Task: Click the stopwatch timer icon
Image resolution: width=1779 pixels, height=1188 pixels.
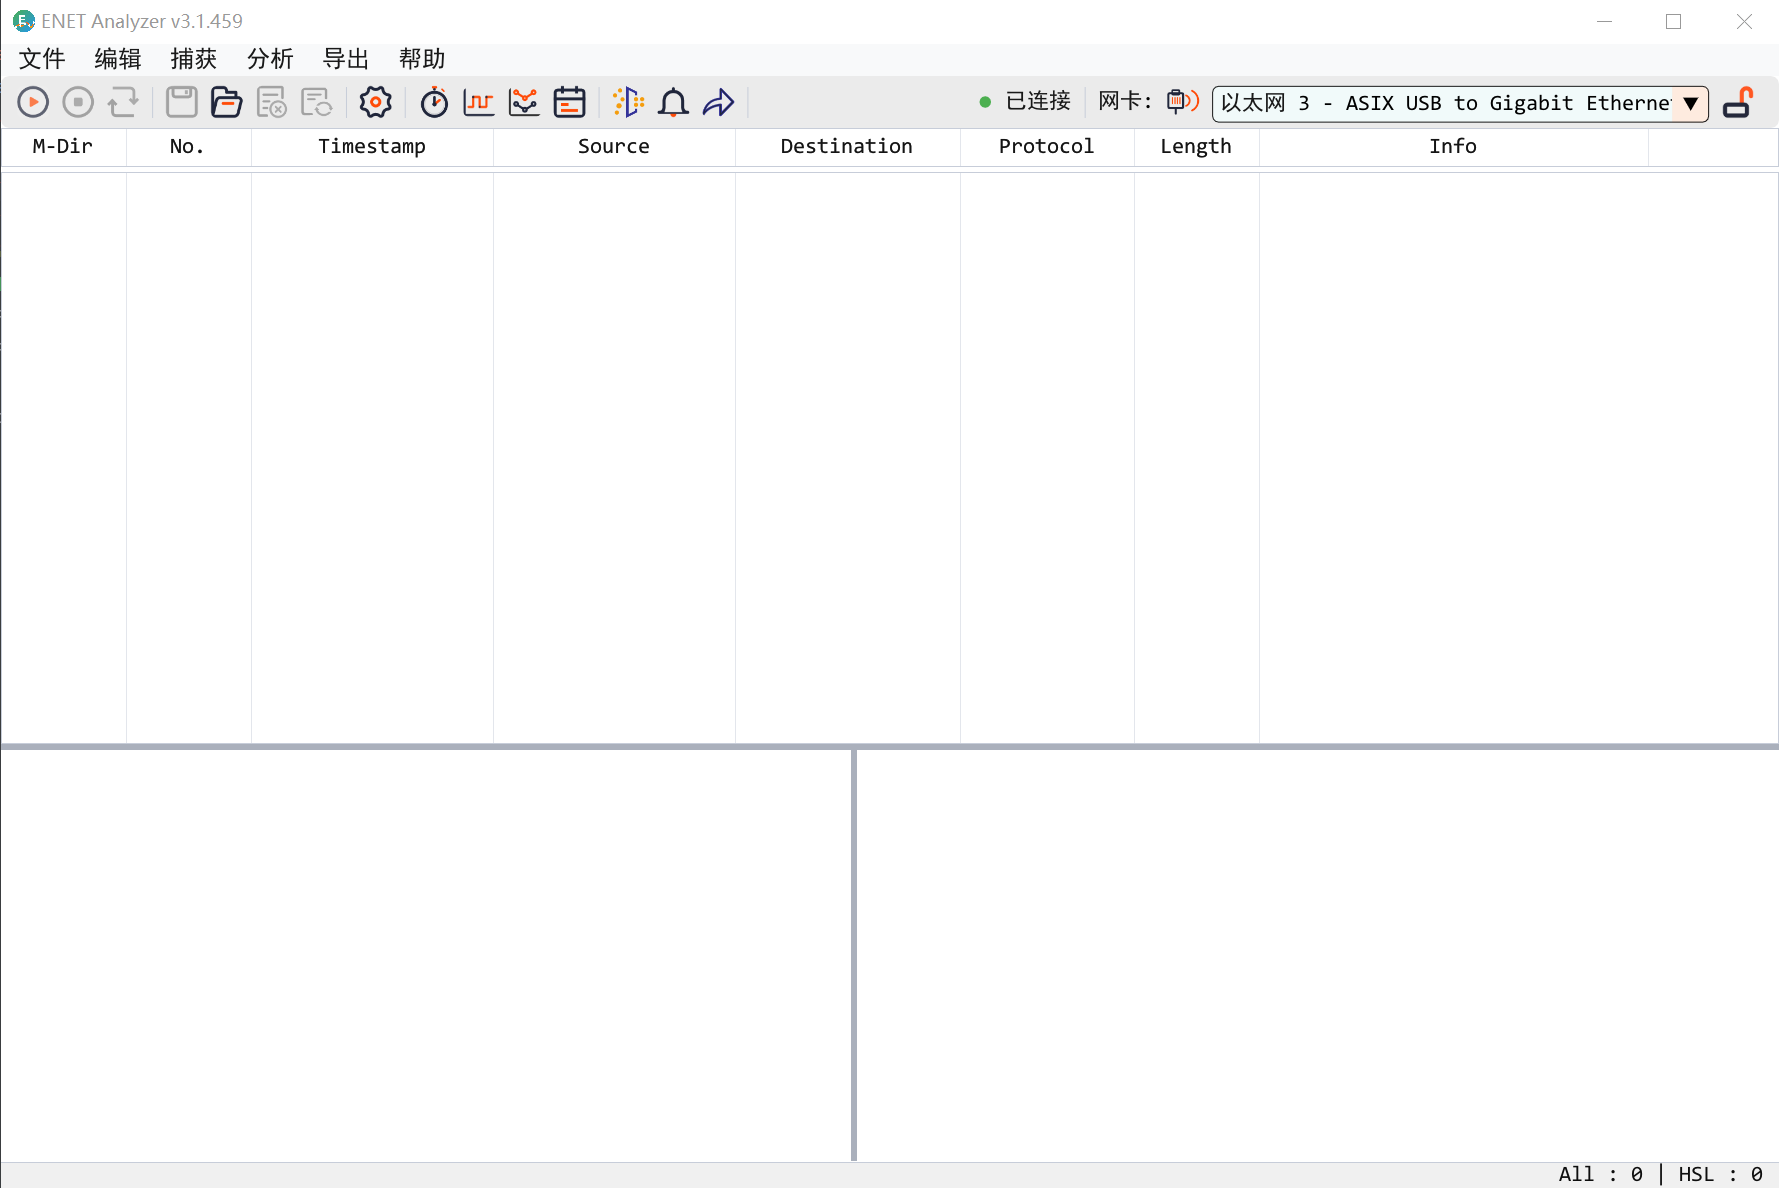Action: 434,102
